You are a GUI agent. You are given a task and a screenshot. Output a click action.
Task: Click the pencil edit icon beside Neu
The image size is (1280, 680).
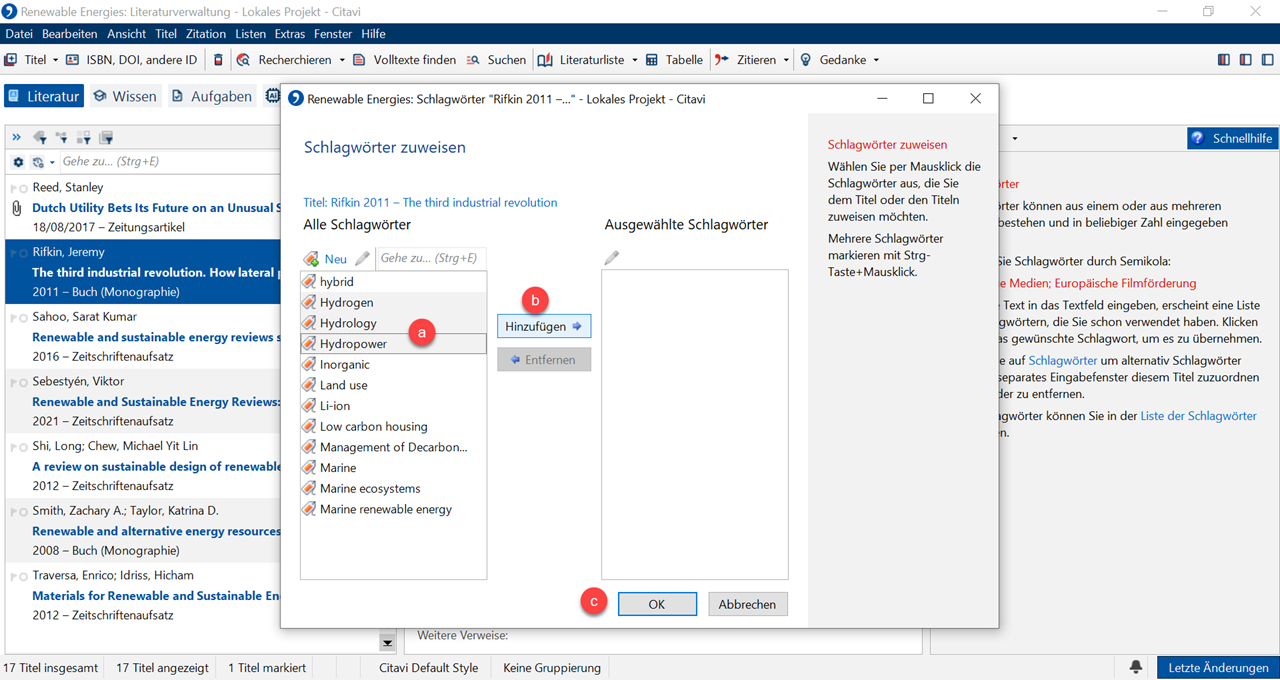tap(362, 259)
